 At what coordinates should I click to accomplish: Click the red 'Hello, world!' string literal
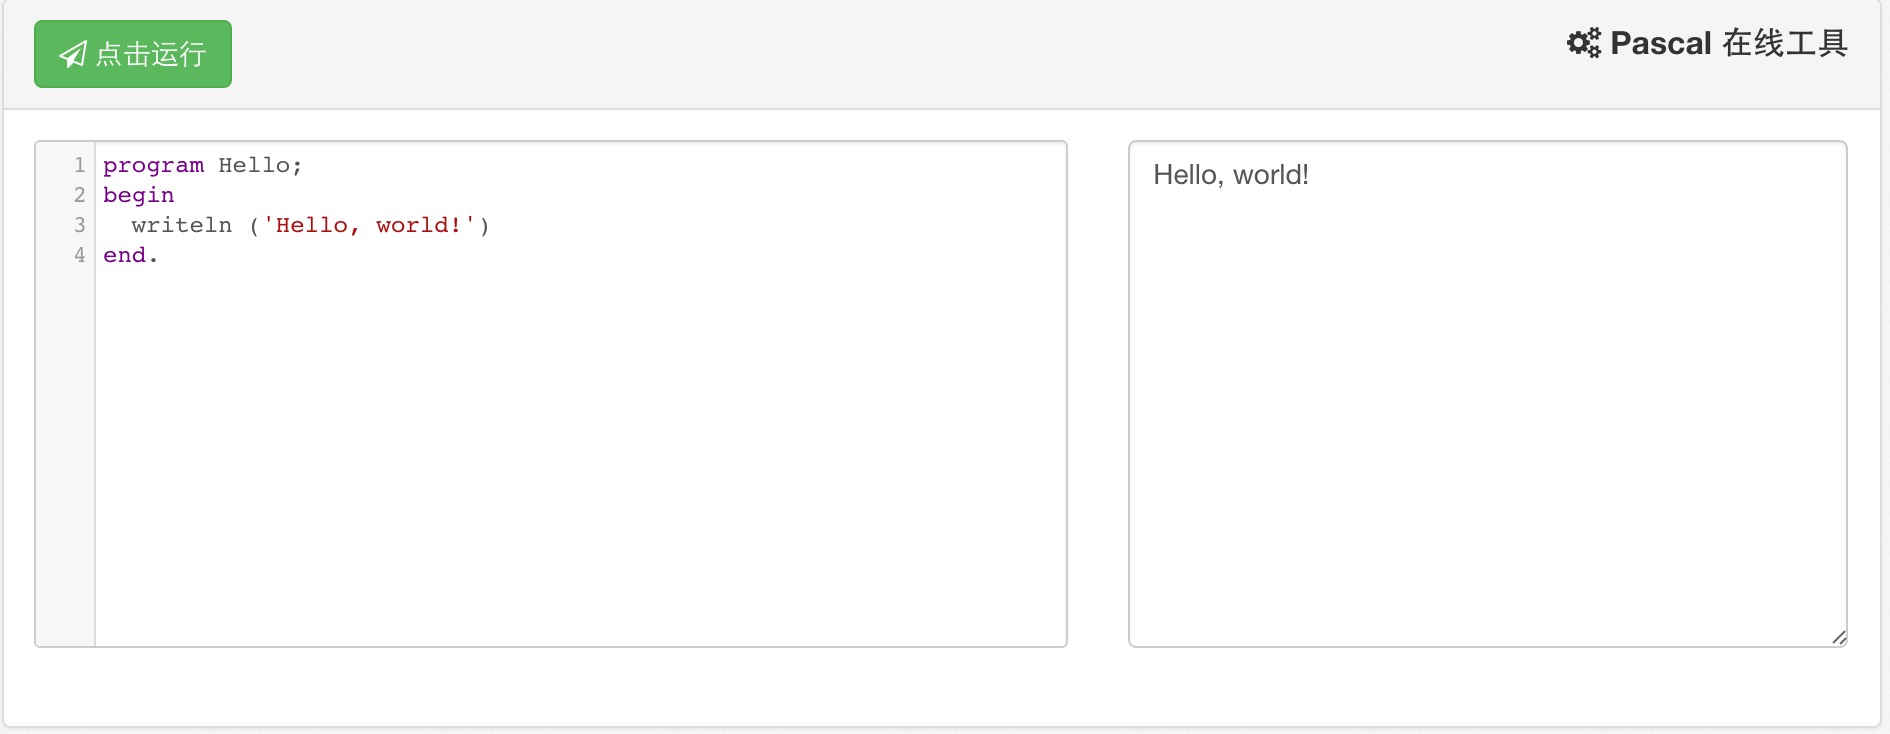click(368, 225)
